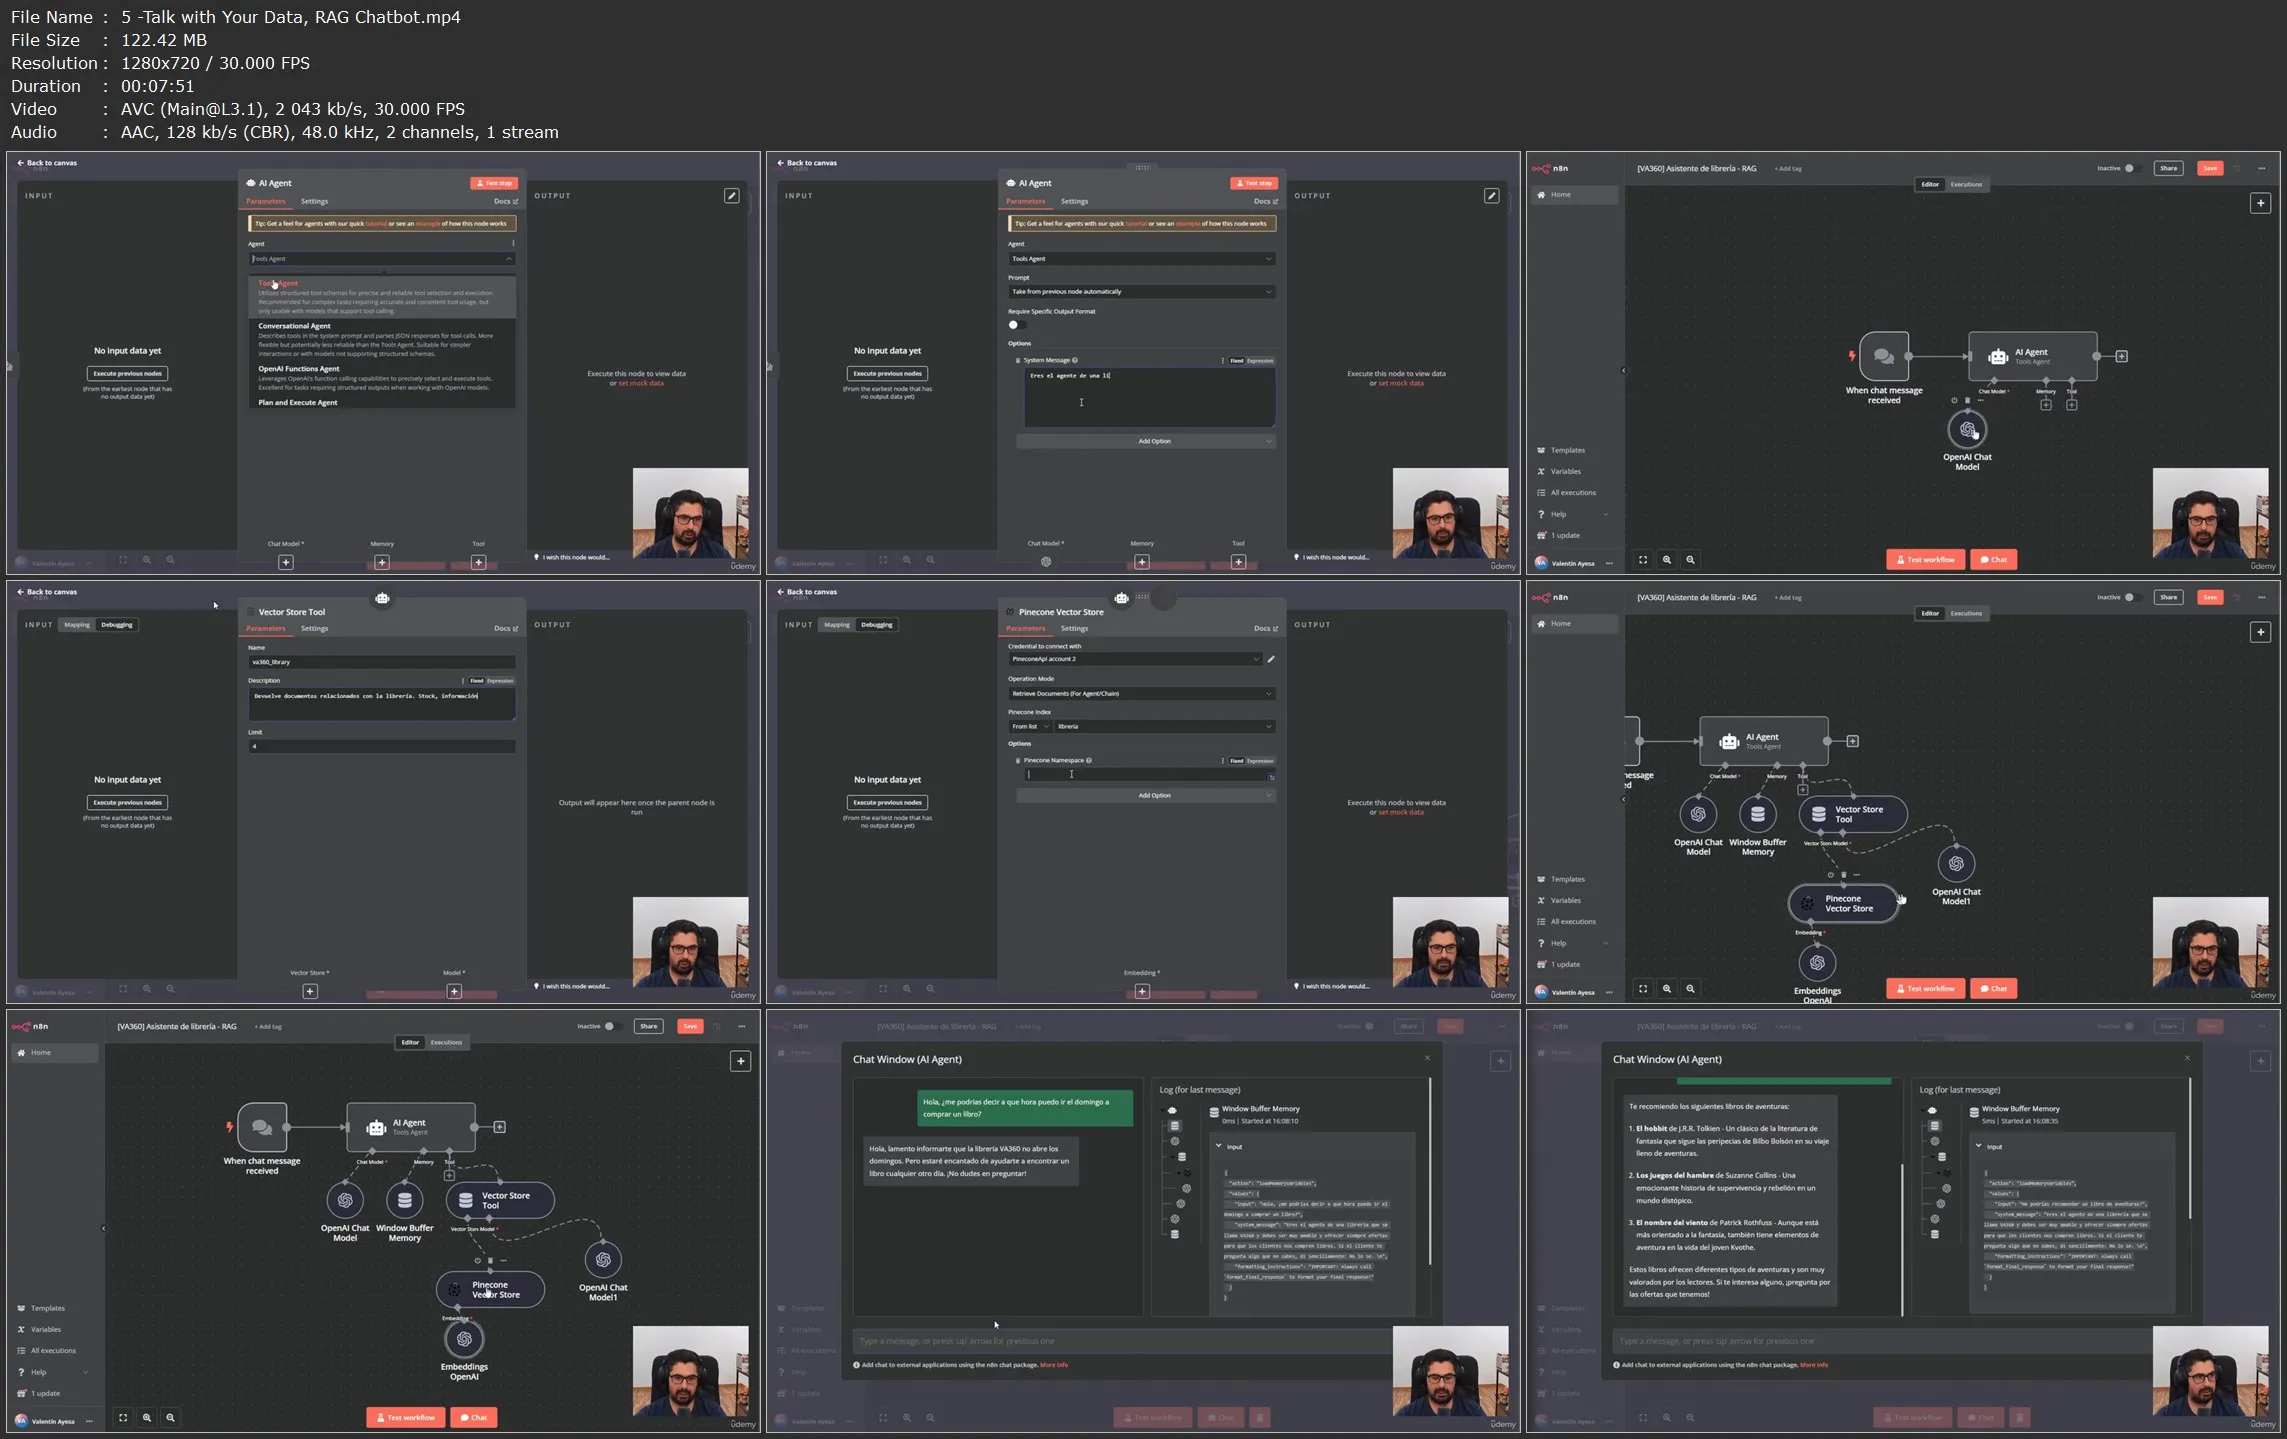Image resolution: width=2287 pixels, height=1439 pixels.
Task: Click the trash icon next to Pinecone Namespace
Action: pyautogui.click(x=1018, y=760)
